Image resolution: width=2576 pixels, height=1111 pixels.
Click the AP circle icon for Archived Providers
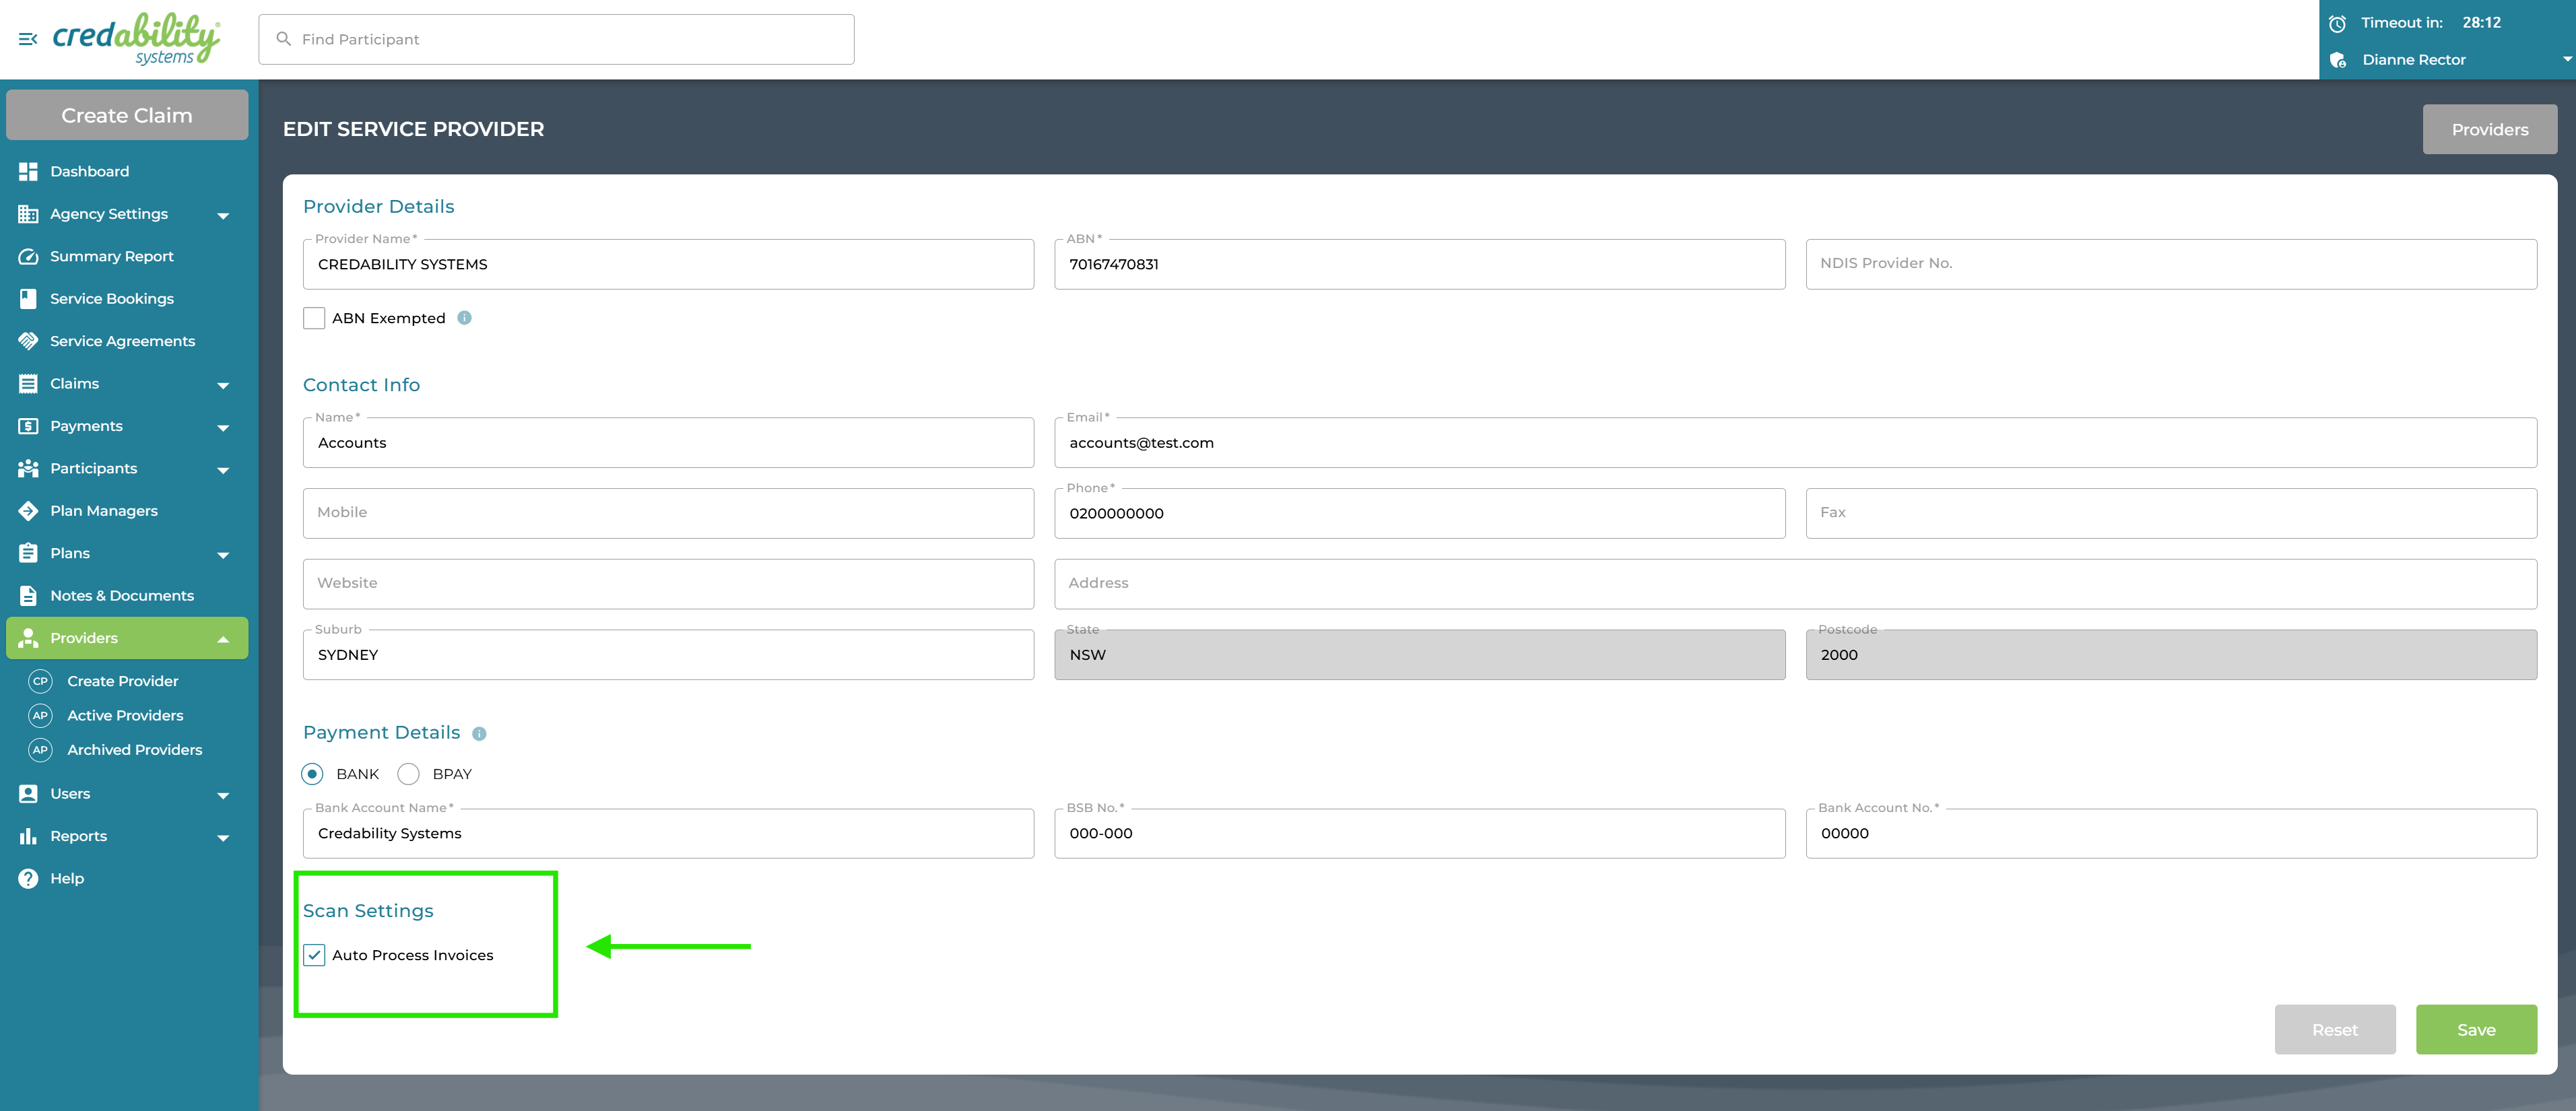pos(40,750)
